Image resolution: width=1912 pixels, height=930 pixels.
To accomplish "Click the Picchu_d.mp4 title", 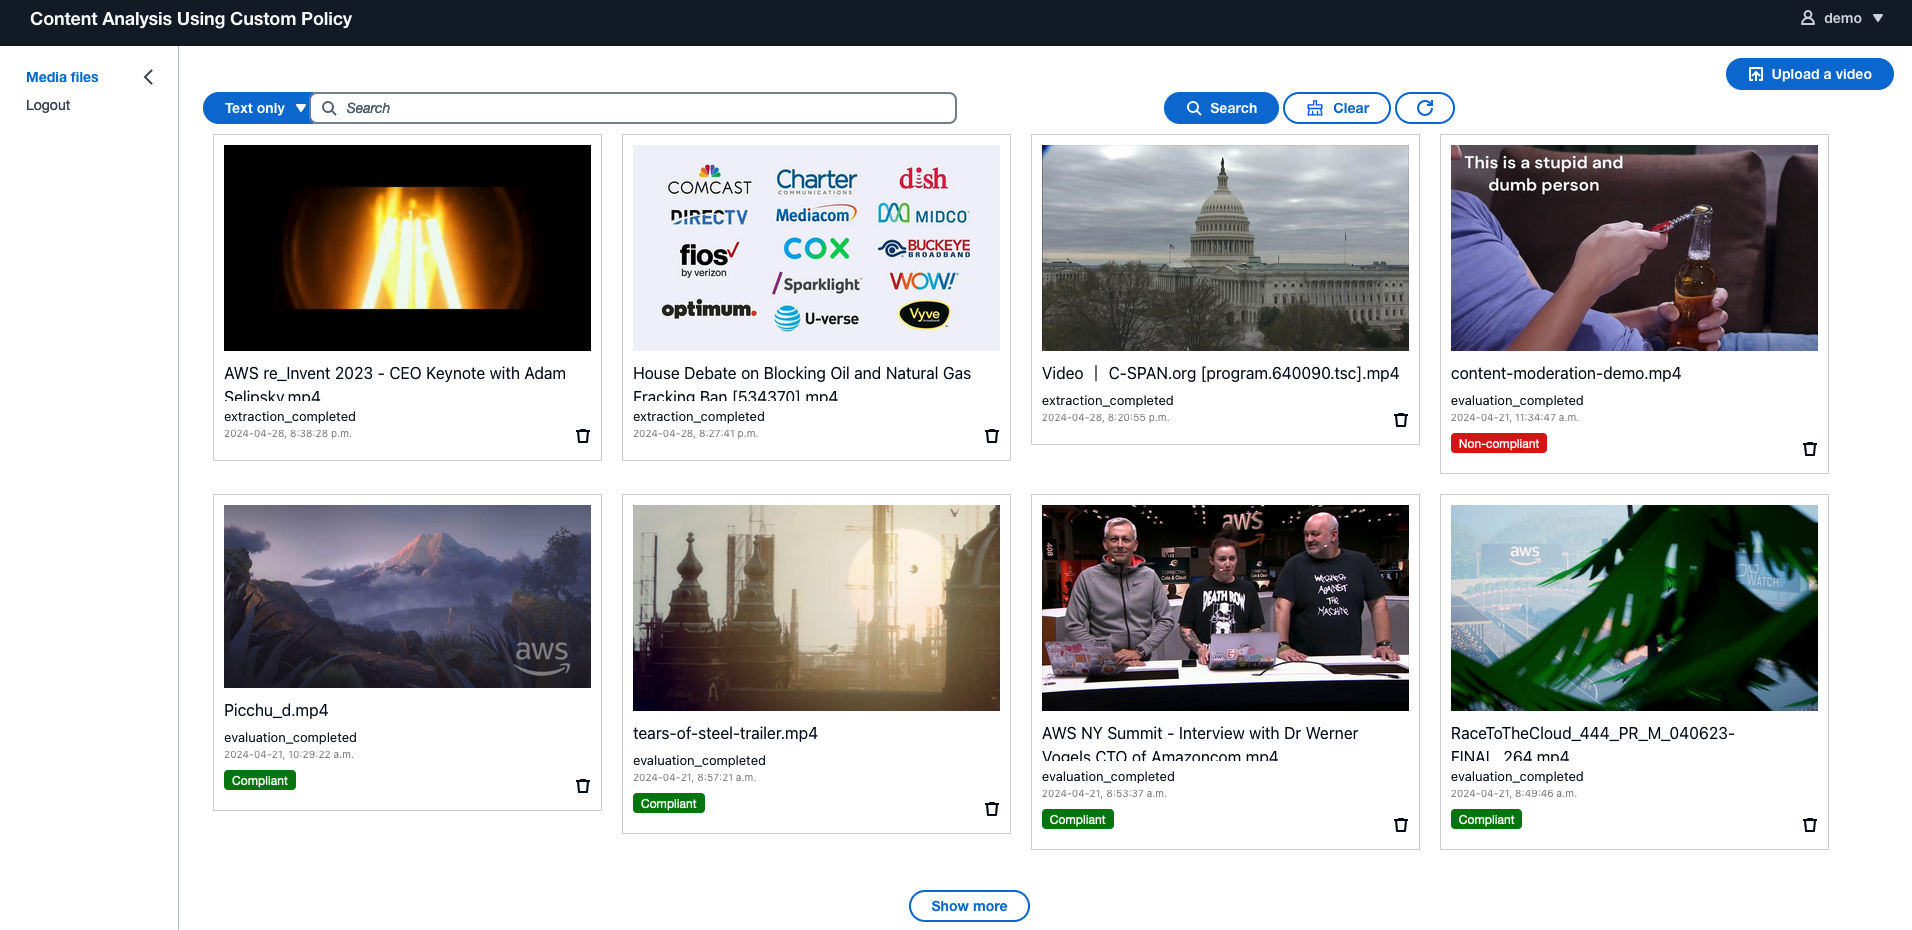I will point(276,710).
